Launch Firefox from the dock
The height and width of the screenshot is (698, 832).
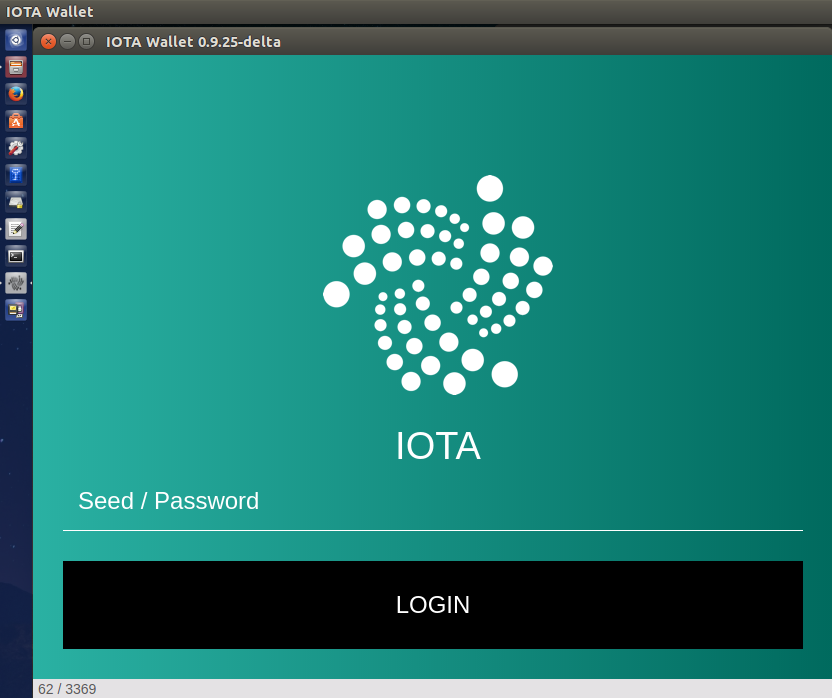(16, 94)
